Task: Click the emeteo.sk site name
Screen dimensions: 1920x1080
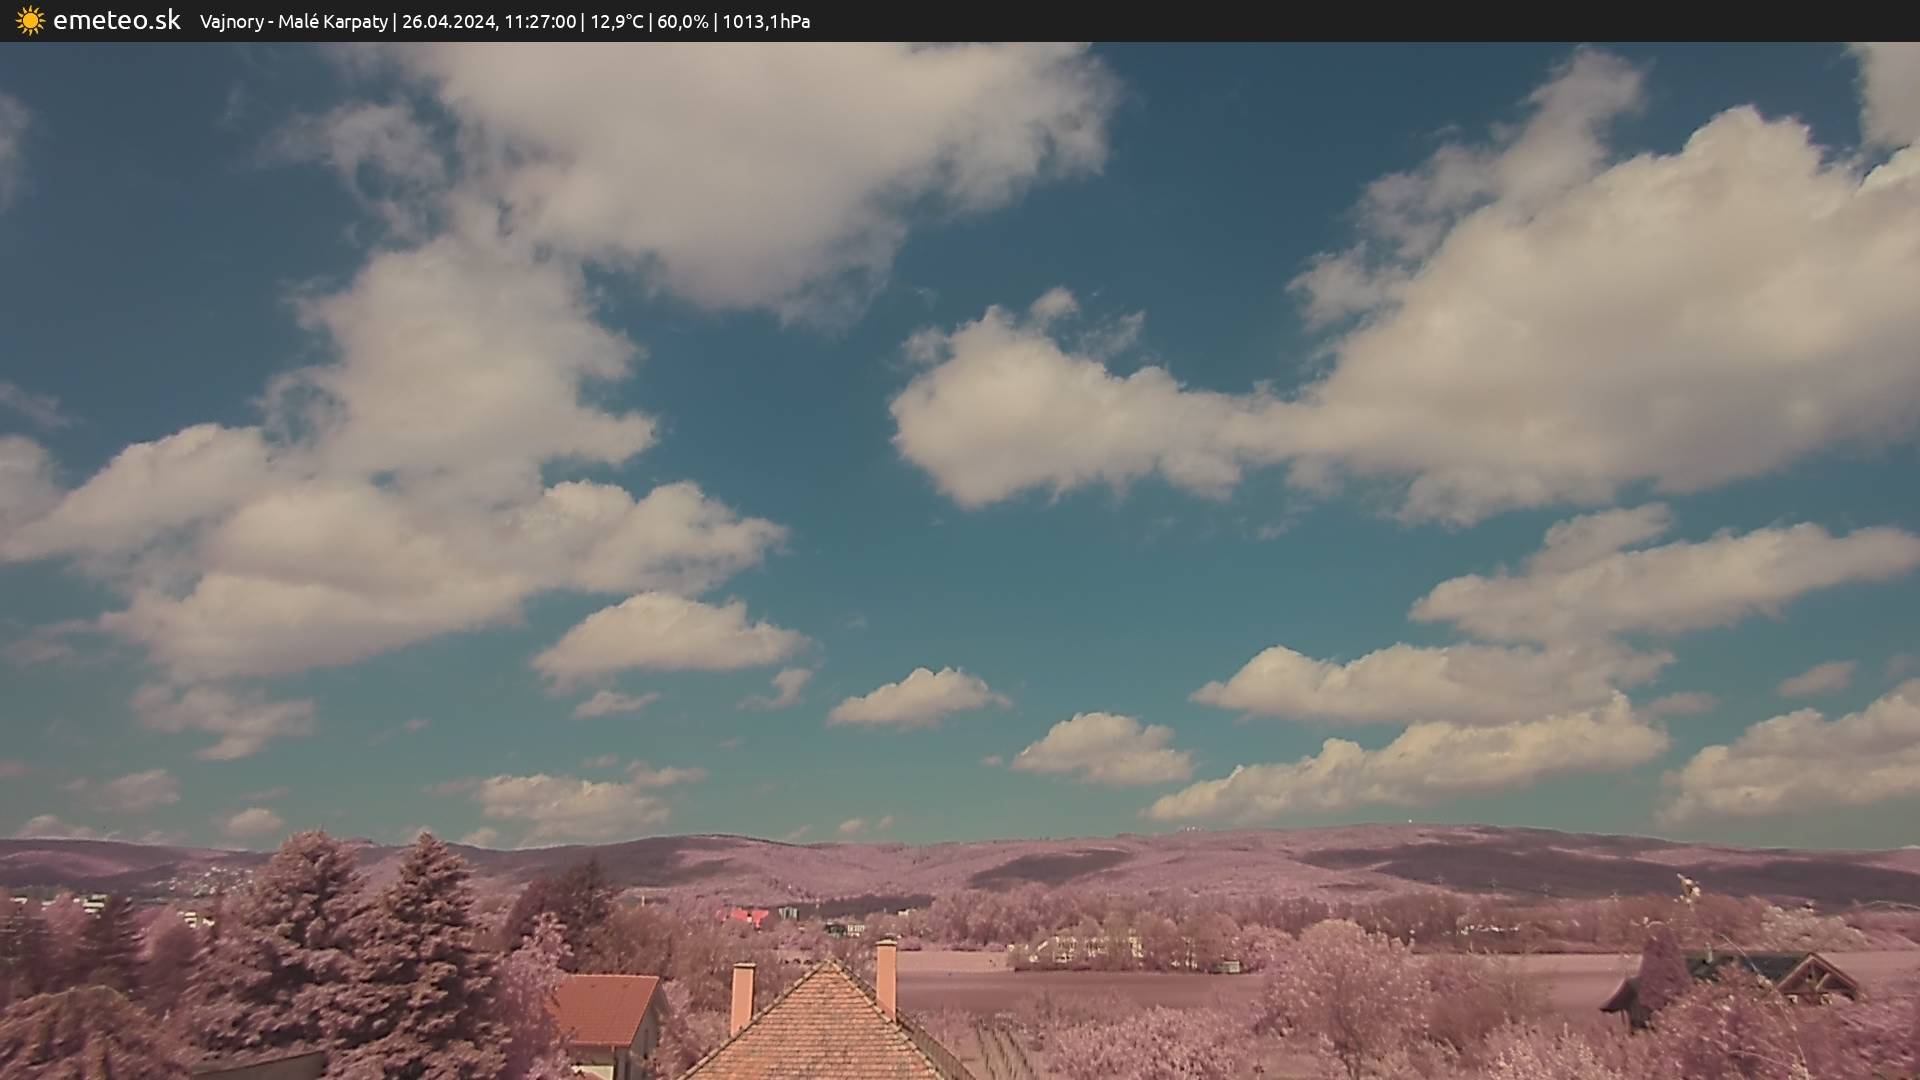Action: 116,21
